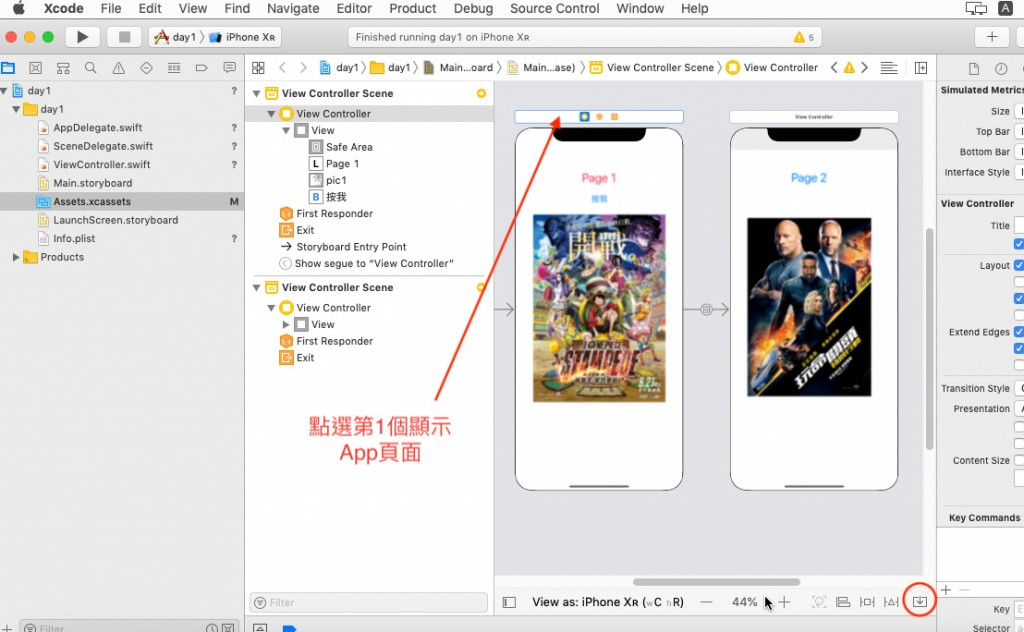
Task: Toggle the Layout checkbox
Action: point(1019,265)
